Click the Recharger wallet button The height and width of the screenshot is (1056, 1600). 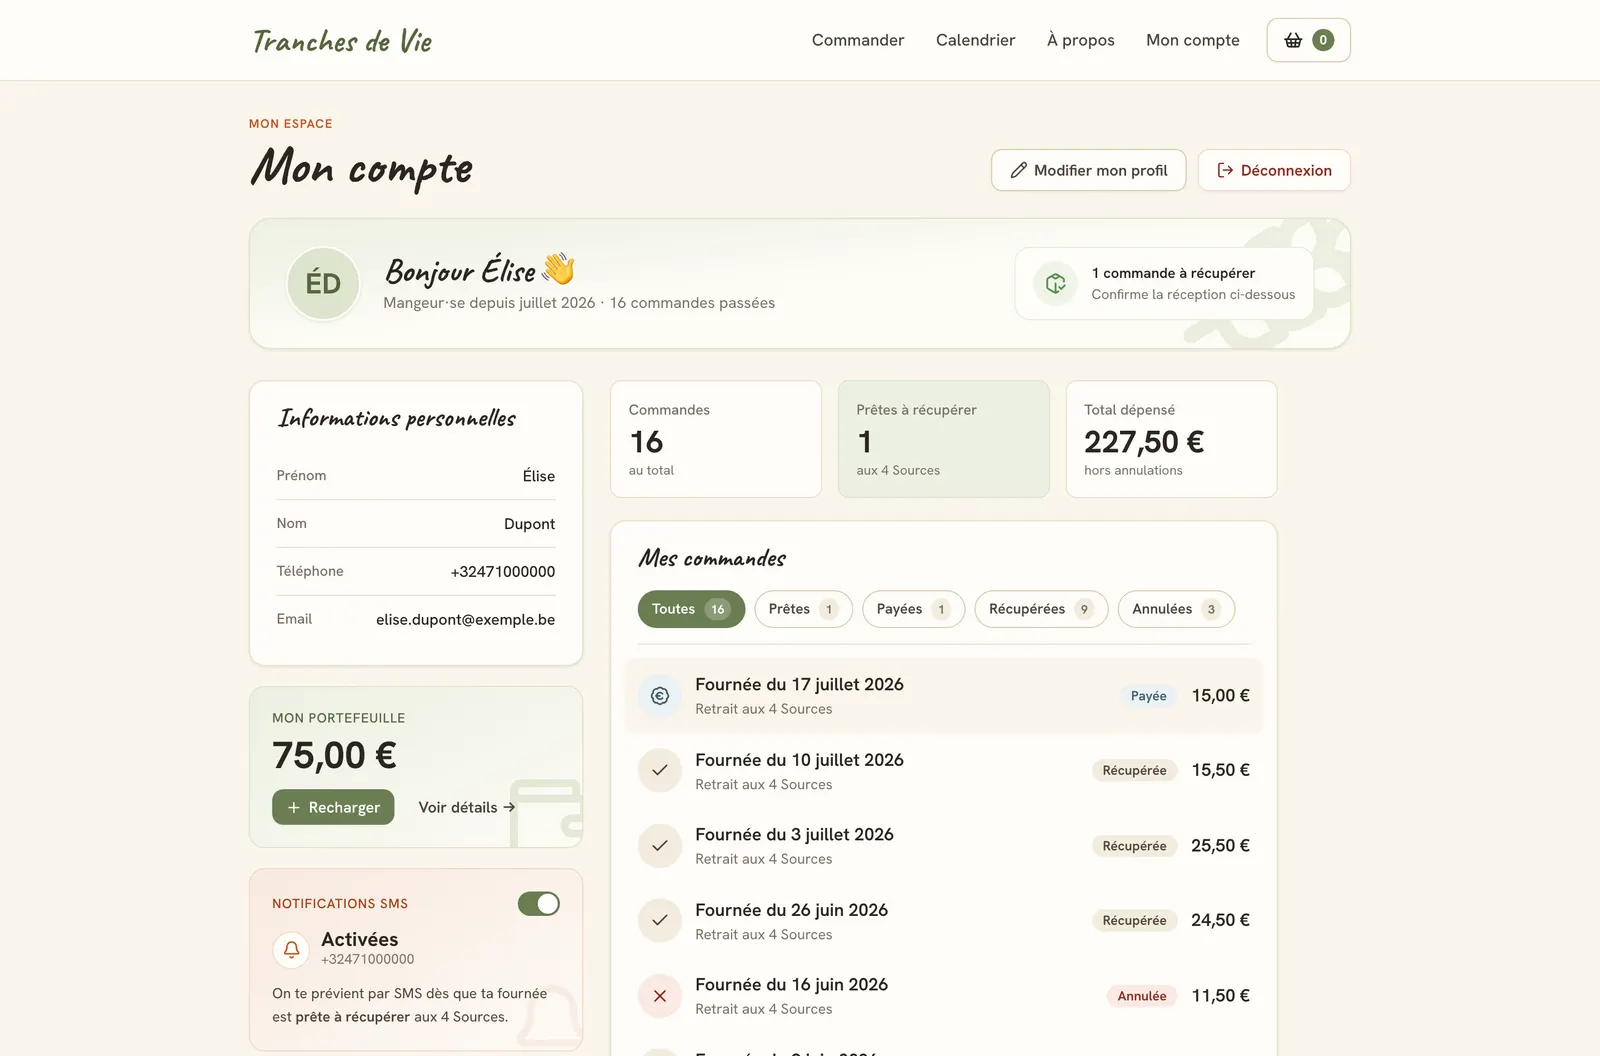pos(333,807)
